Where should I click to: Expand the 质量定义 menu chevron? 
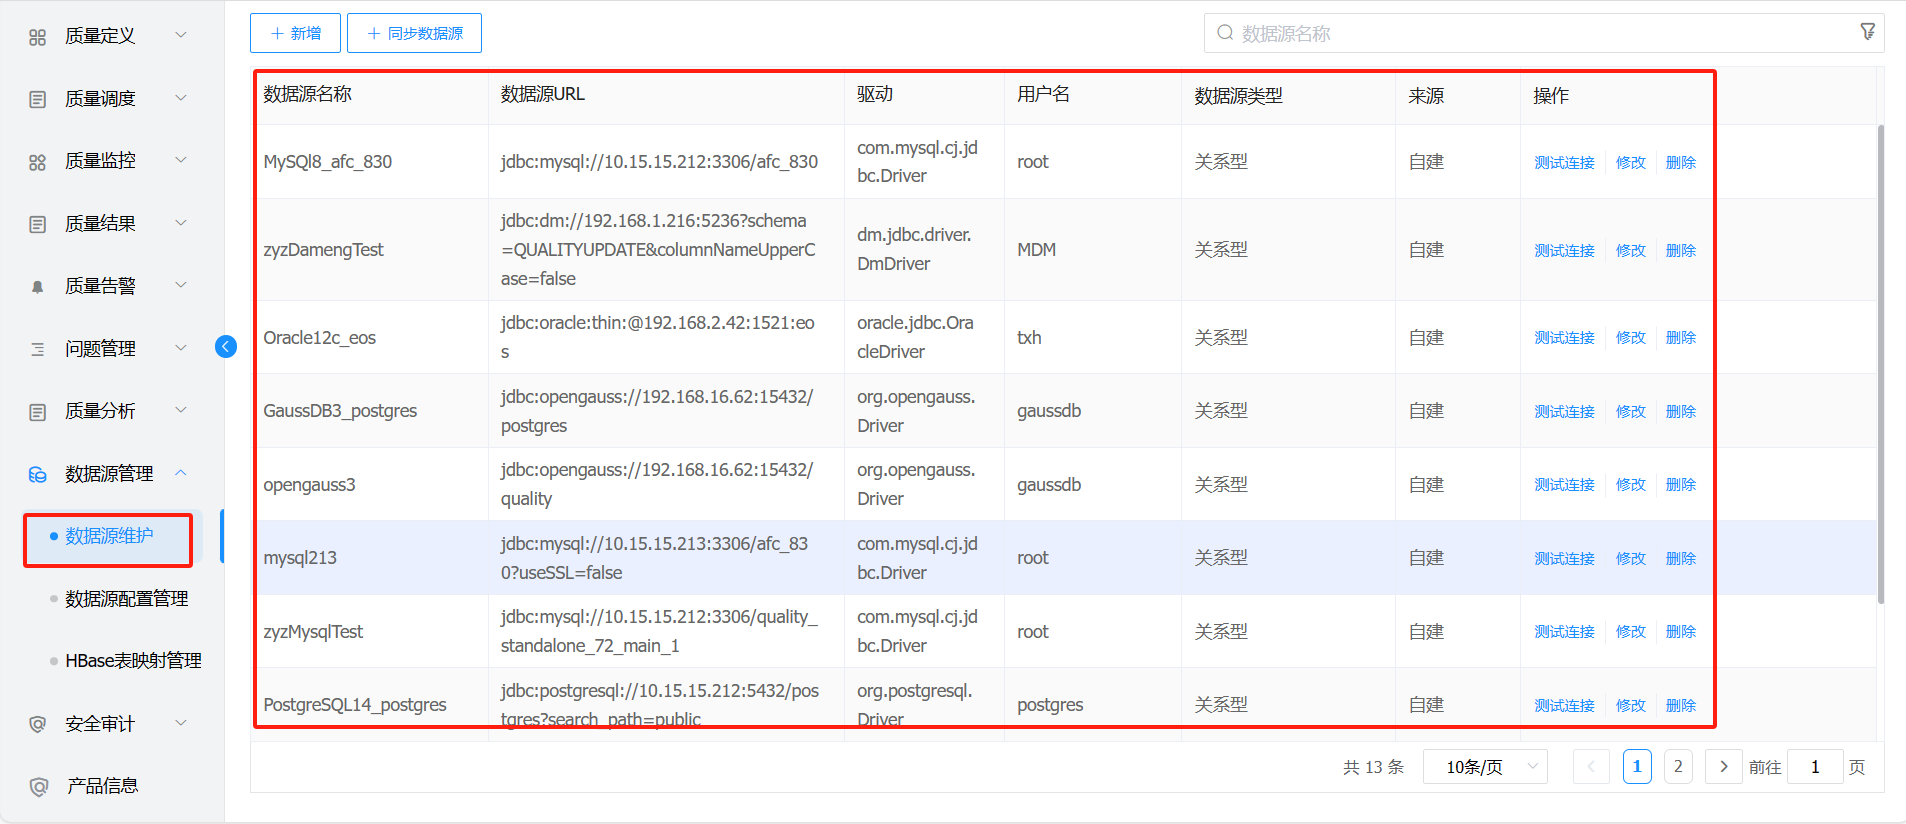(x=181, y=35)
